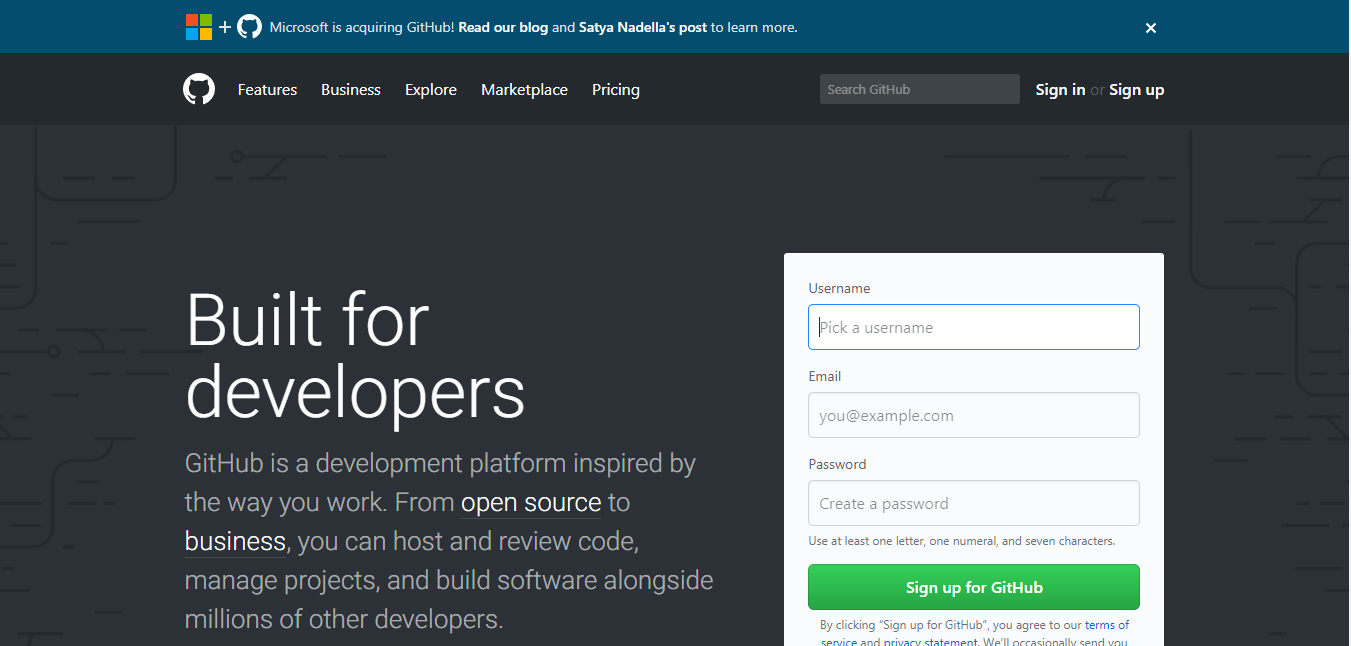The image size is (1351, 646).
Task: Click the Email signup field
Action: [x=973, y=415]
